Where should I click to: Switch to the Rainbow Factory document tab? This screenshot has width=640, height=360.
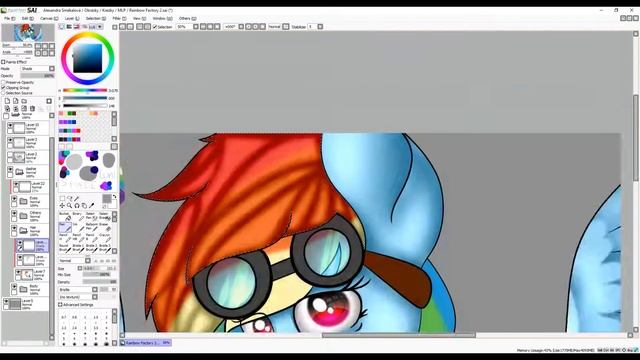[145, 343]
